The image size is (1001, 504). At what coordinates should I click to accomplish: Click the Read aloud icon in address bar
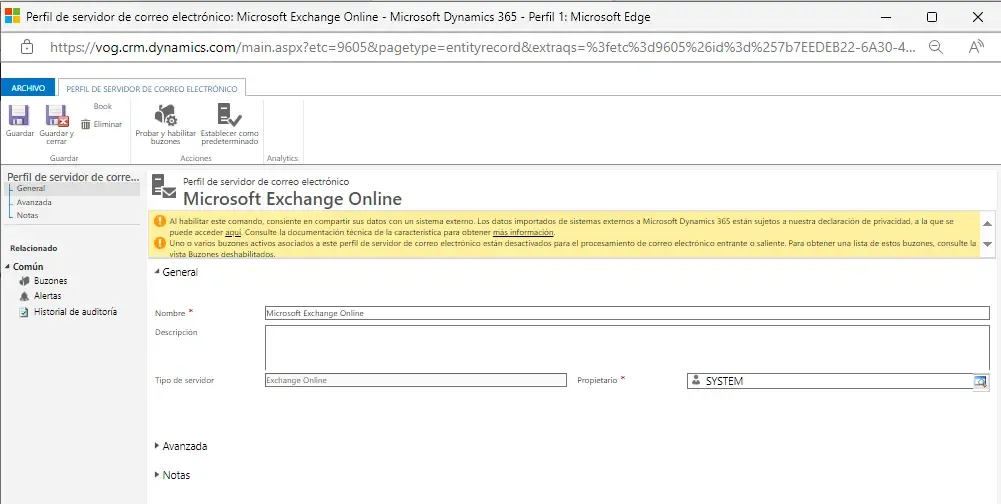(x=977, y=47)
